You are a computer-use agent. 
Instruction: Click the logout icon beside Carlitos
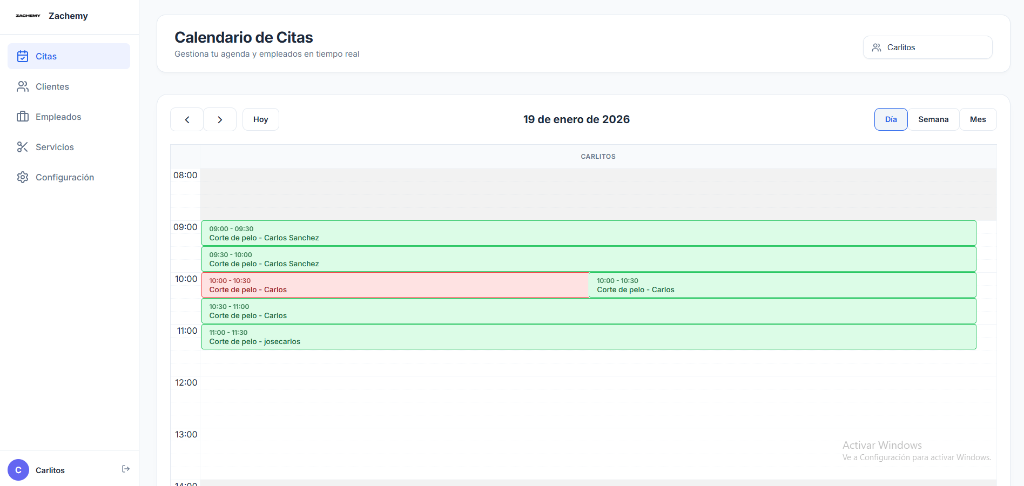pyautogui.click(x=125, y=469)
